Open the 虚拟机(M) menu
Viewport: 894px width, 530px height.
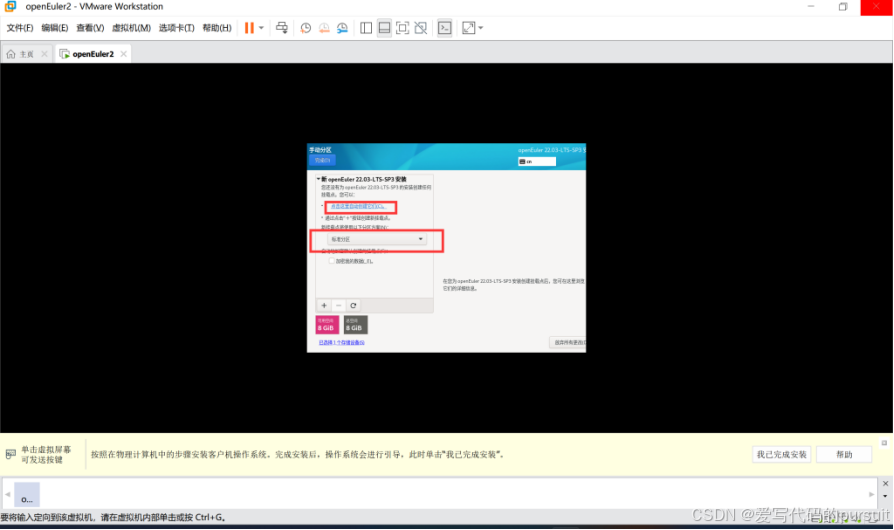point(131,28)
